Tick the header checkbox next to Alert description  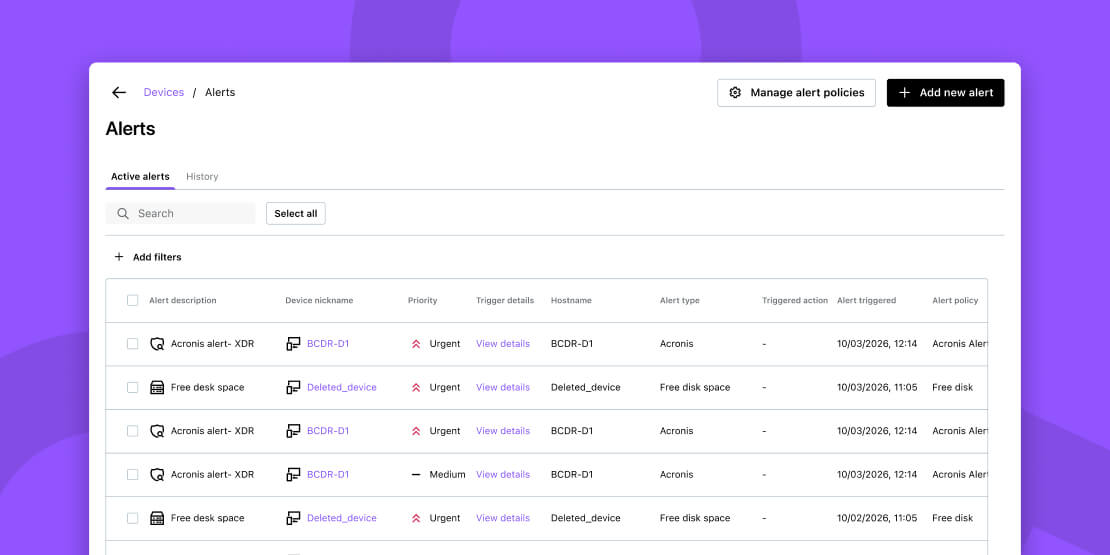[132, 300]
